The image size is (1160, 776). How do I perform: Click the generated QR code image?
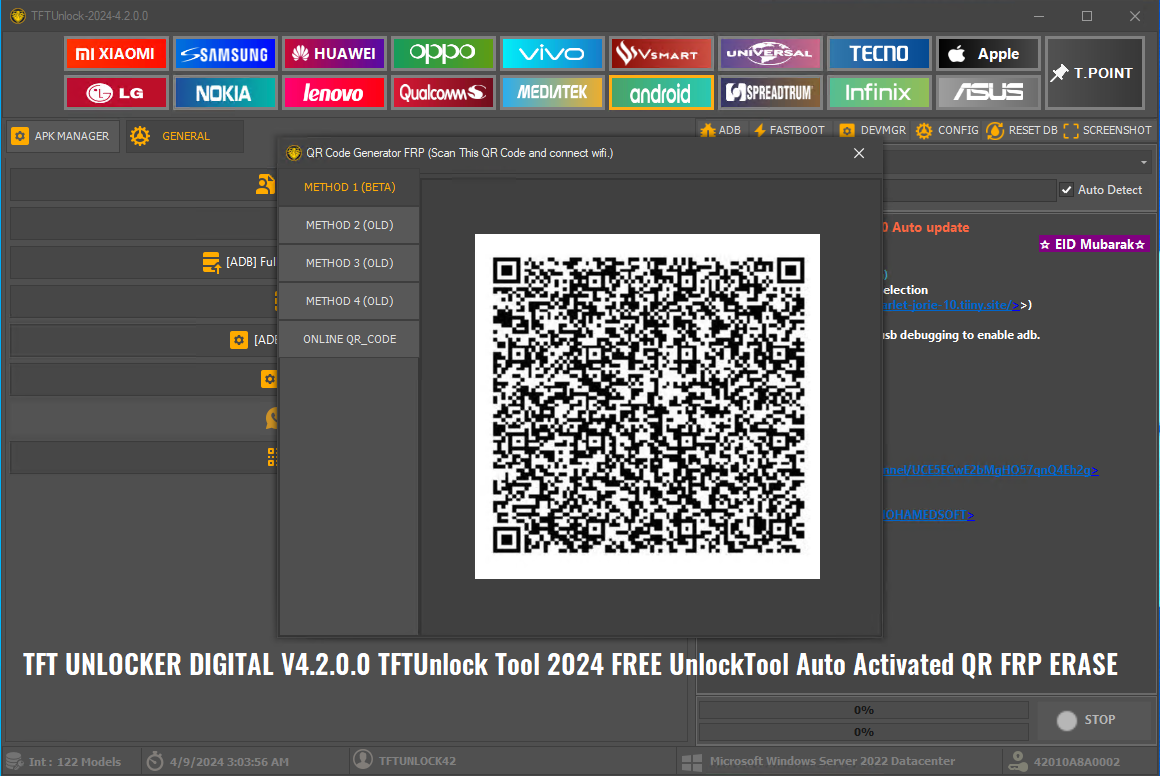click(x=647, y=406)
